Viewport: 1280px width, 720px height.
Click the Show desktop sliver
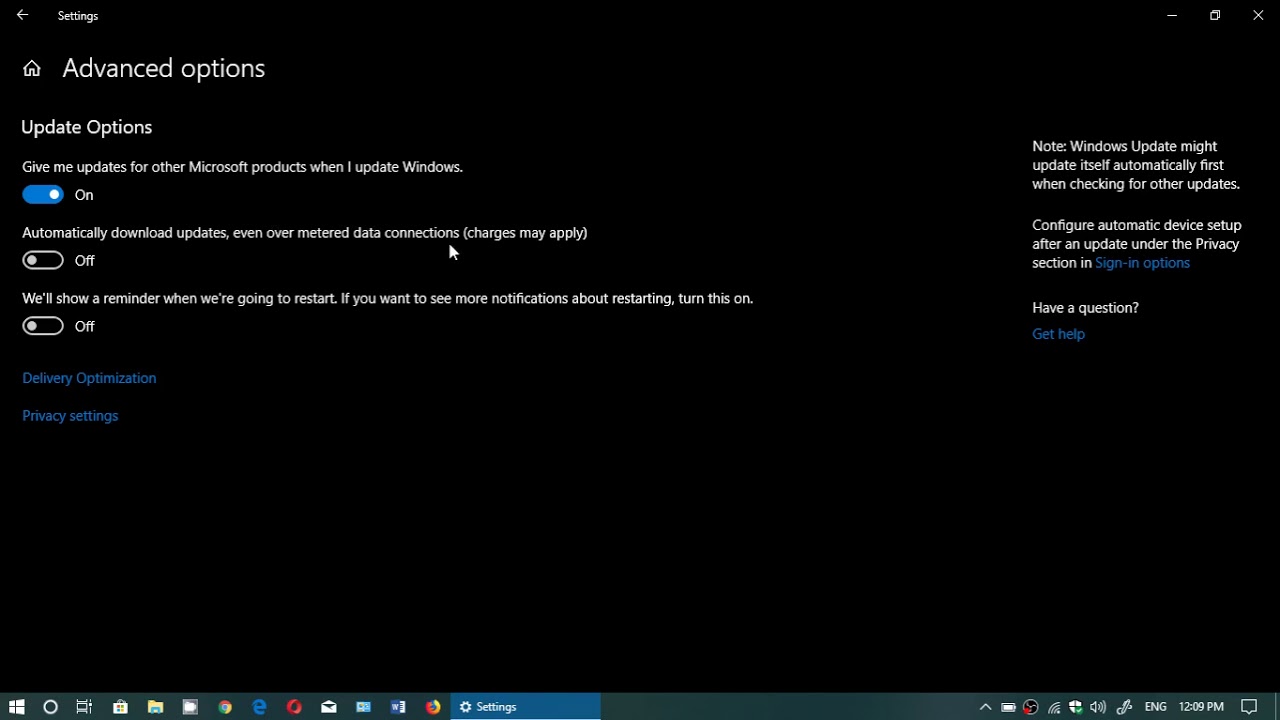tap(1277, 707)
